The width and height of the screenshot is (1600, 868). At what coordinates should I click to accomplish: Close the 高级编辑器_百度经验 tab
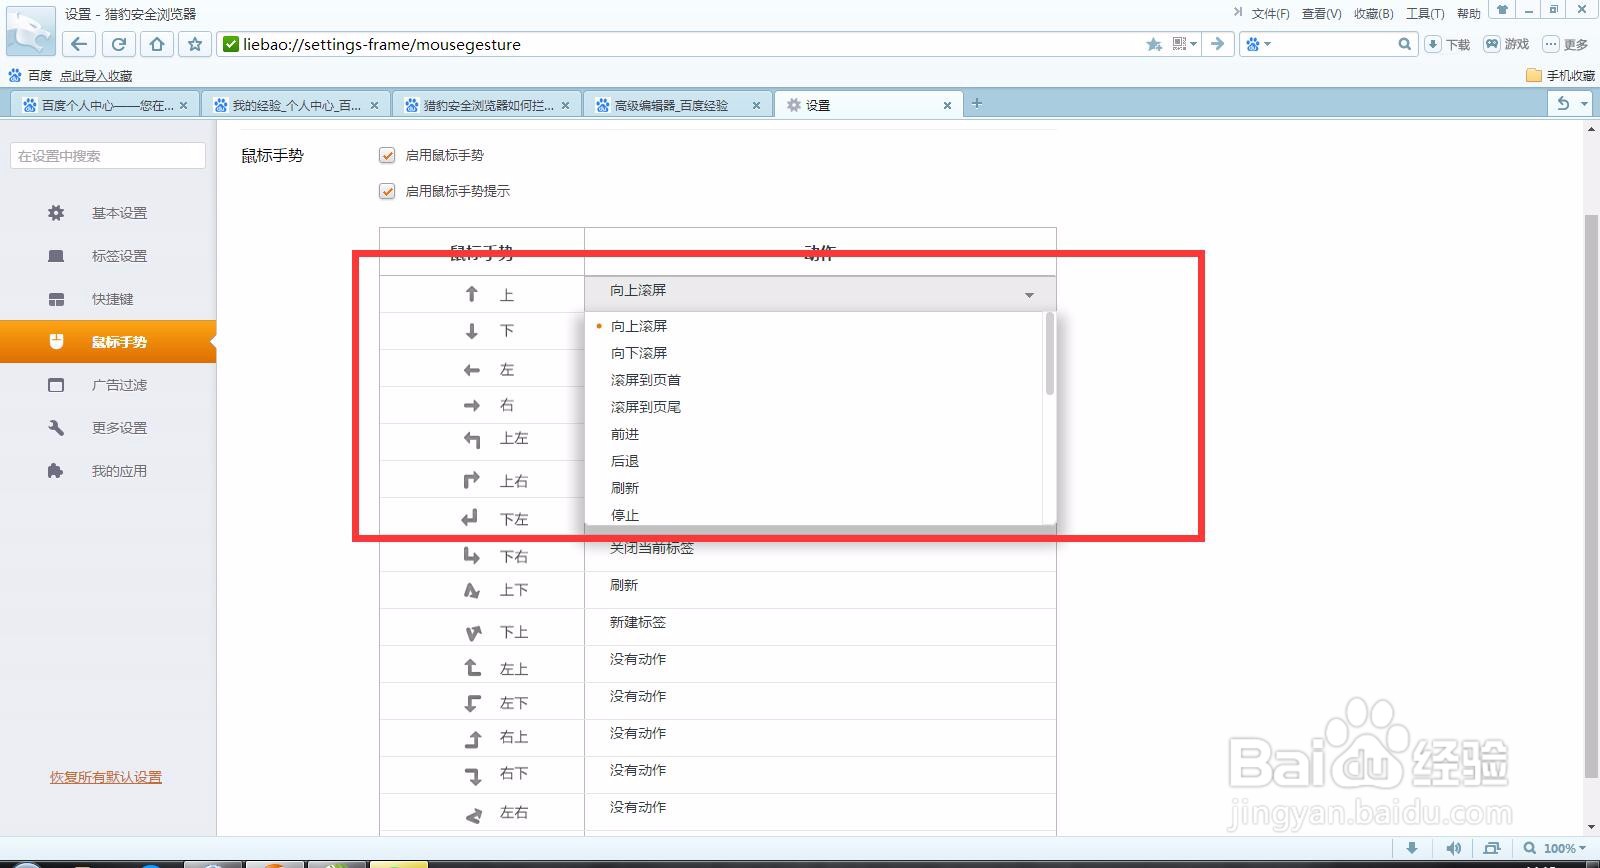(756, 105)
